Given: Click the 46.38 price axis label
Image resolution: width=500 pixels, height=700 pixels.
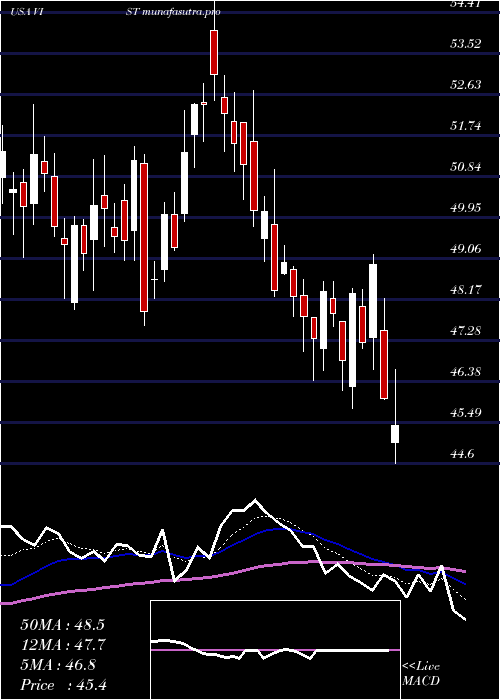Looking at the screenshot, I should [466, 371].
